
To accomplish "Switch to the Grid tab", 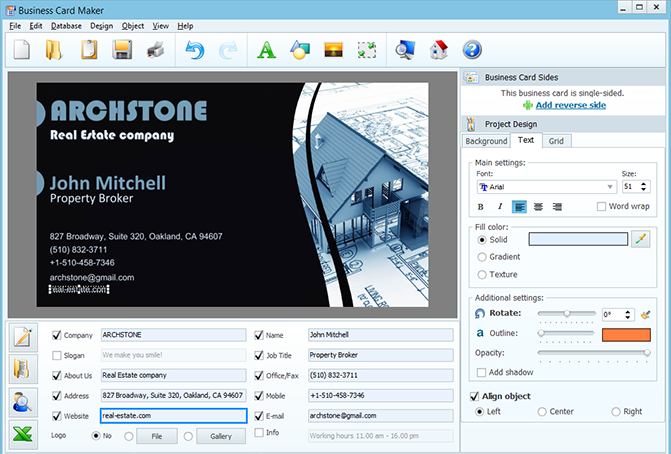I will [x=556, y=141].
